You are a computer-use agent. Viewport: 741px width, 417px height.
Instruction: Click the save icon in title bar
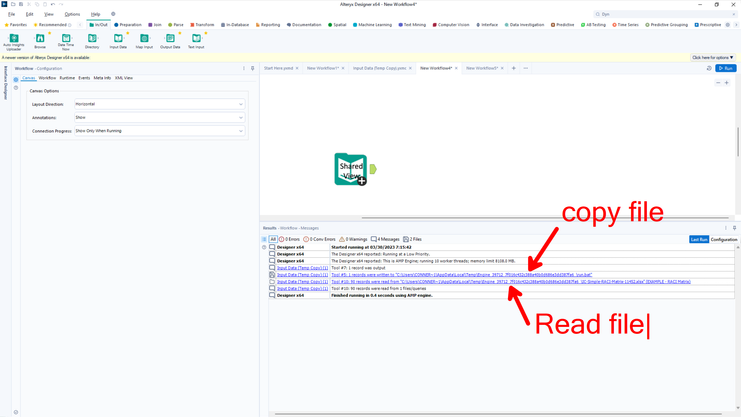tap(21, 4)
